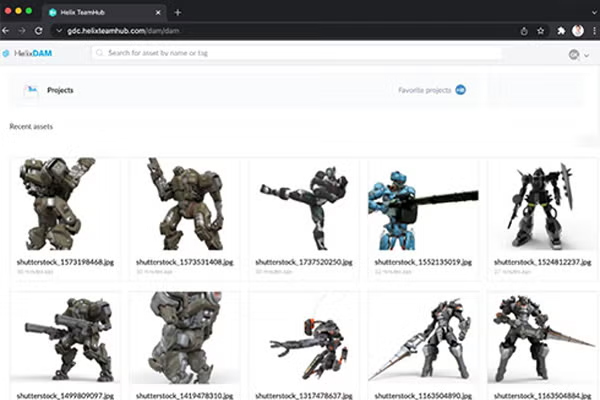Click file name shutterstock_1737520250.jpg

coord(304,262)
